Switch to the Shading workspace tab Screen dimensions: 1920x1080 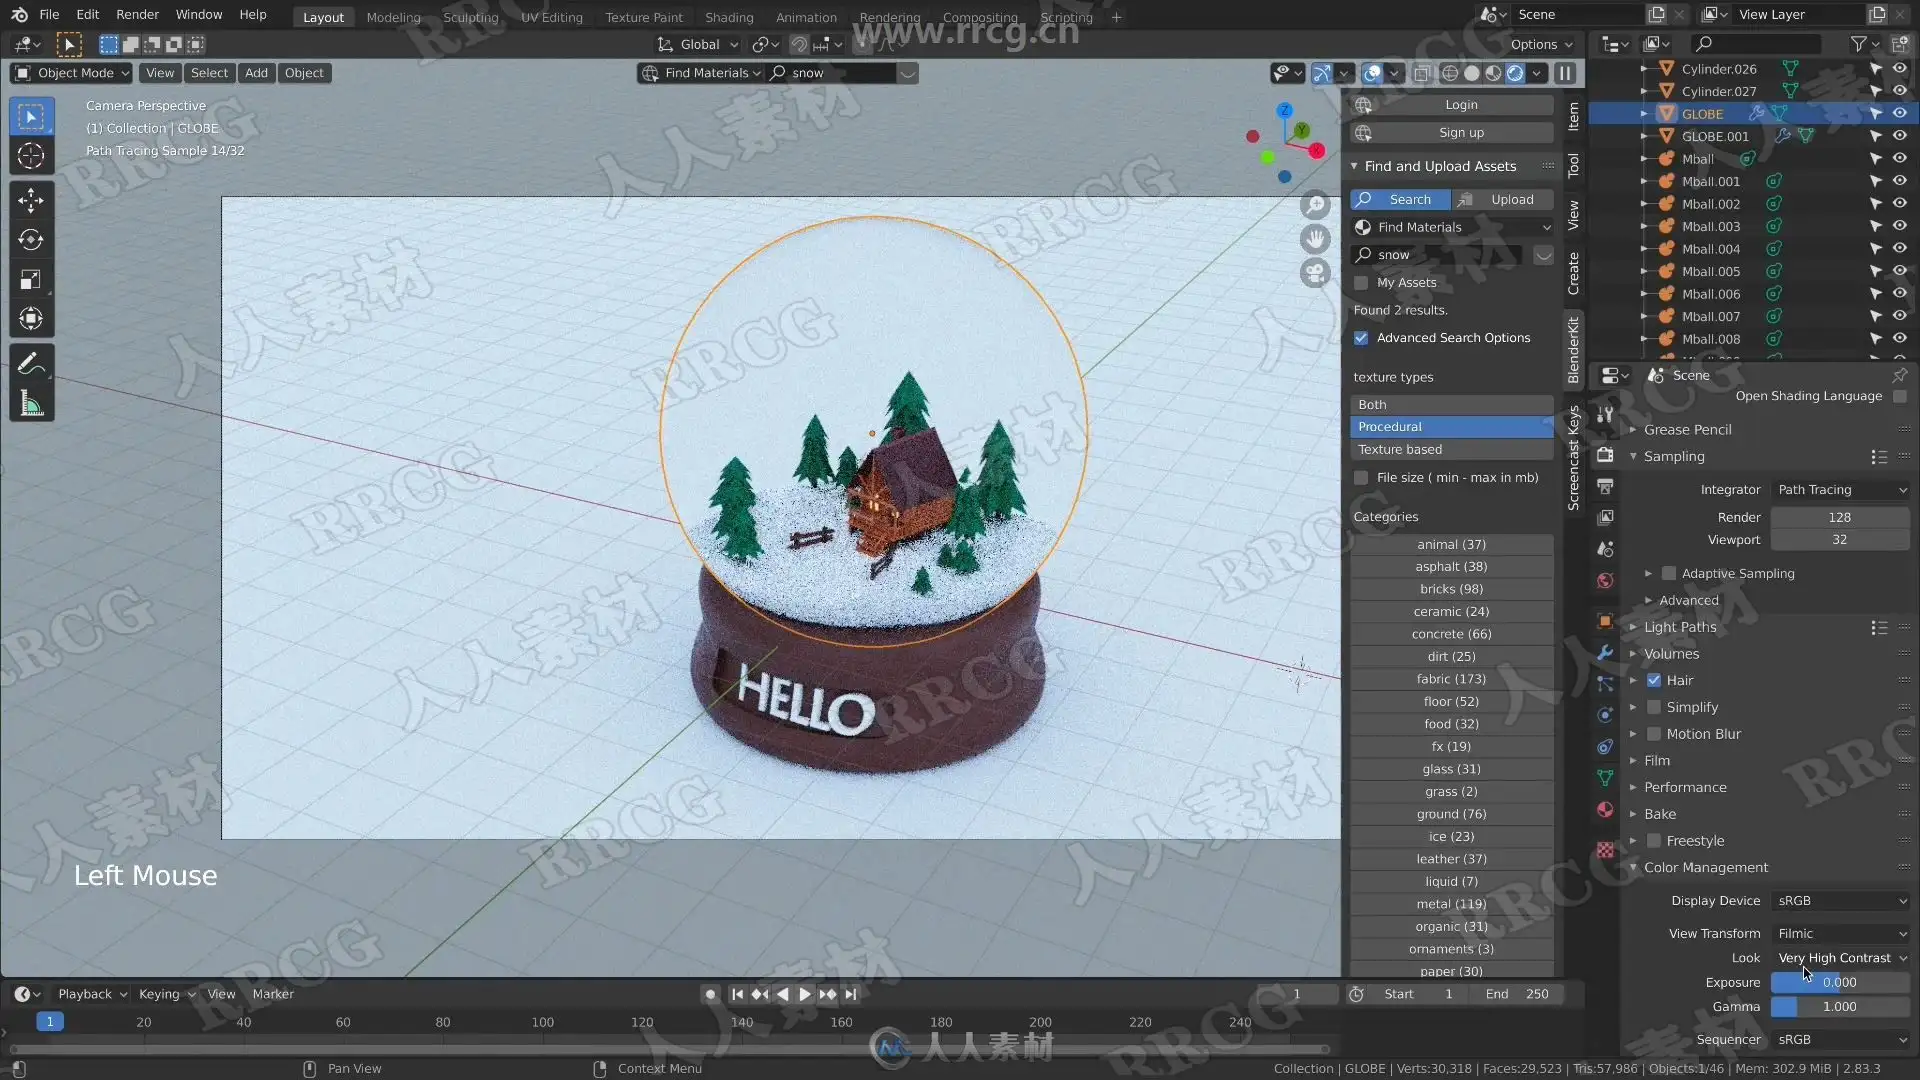point(729,17)
